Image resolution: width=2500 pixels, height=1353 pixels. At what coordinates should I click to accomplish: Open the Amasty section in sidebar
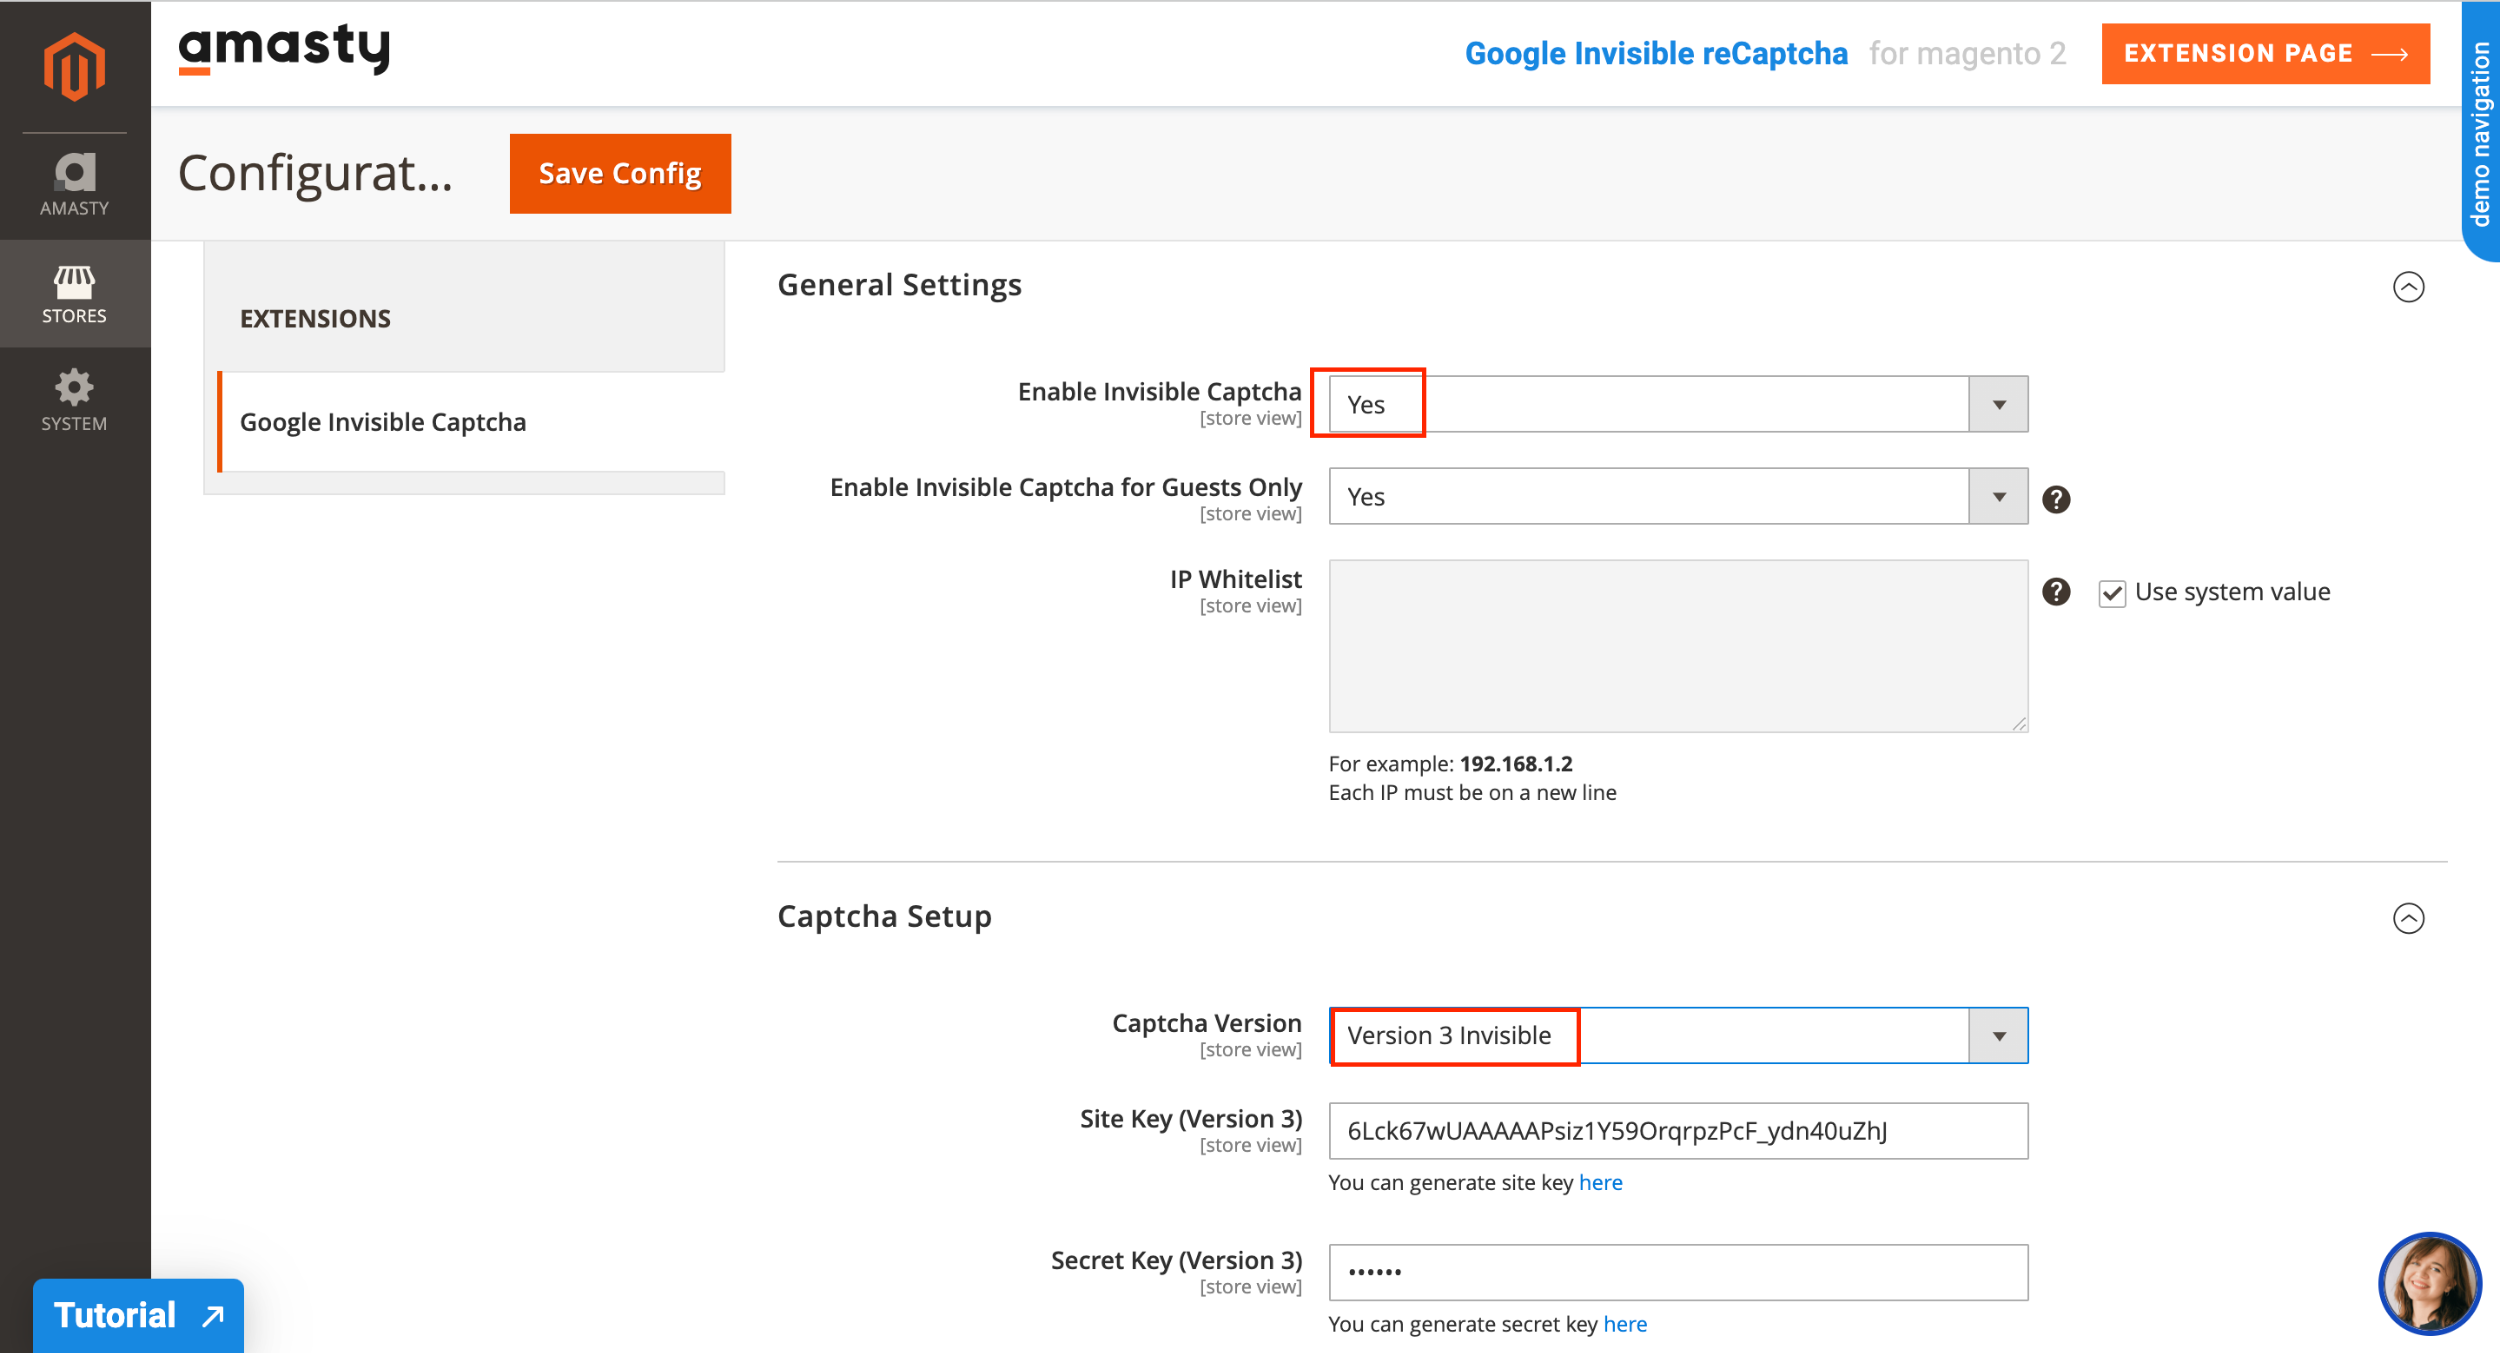(75, 182)
